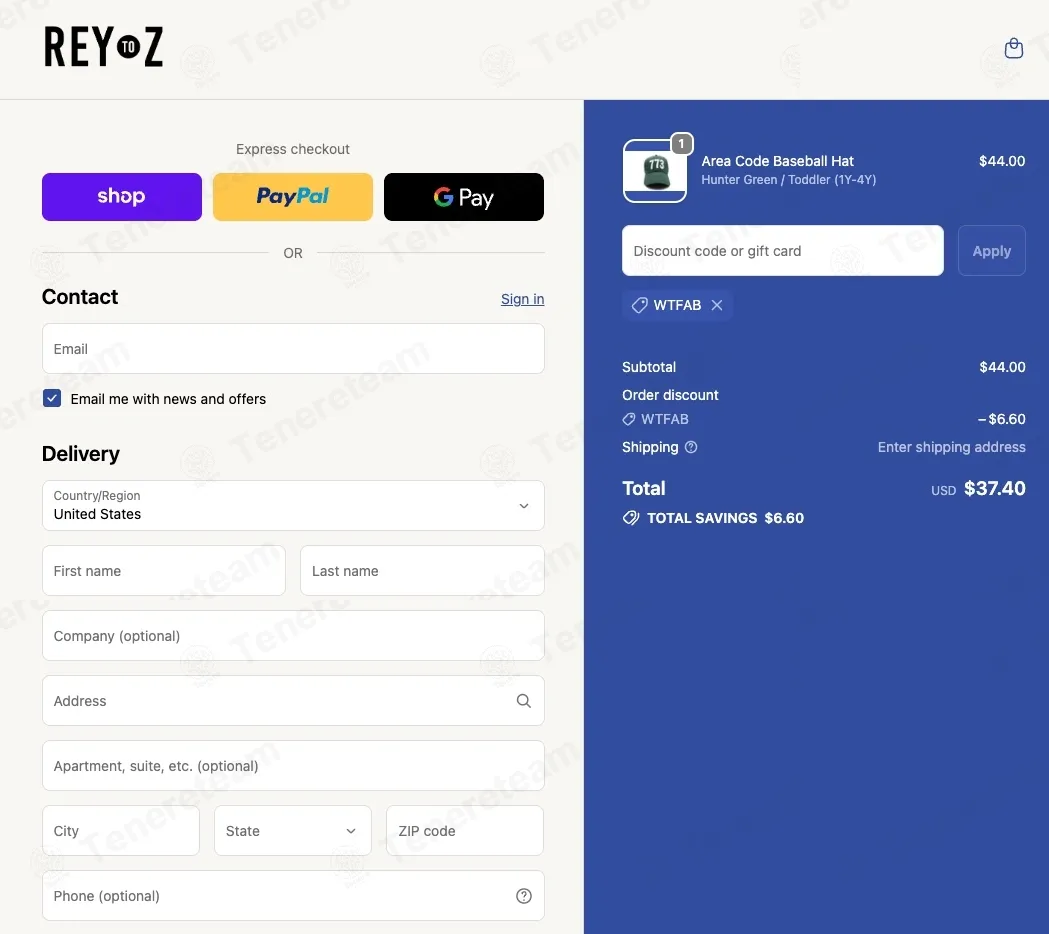The height and width of the screenshot is (934, 1049).
Task: Expand the Country/Region dropdown
Action: [x=293, y=506]
